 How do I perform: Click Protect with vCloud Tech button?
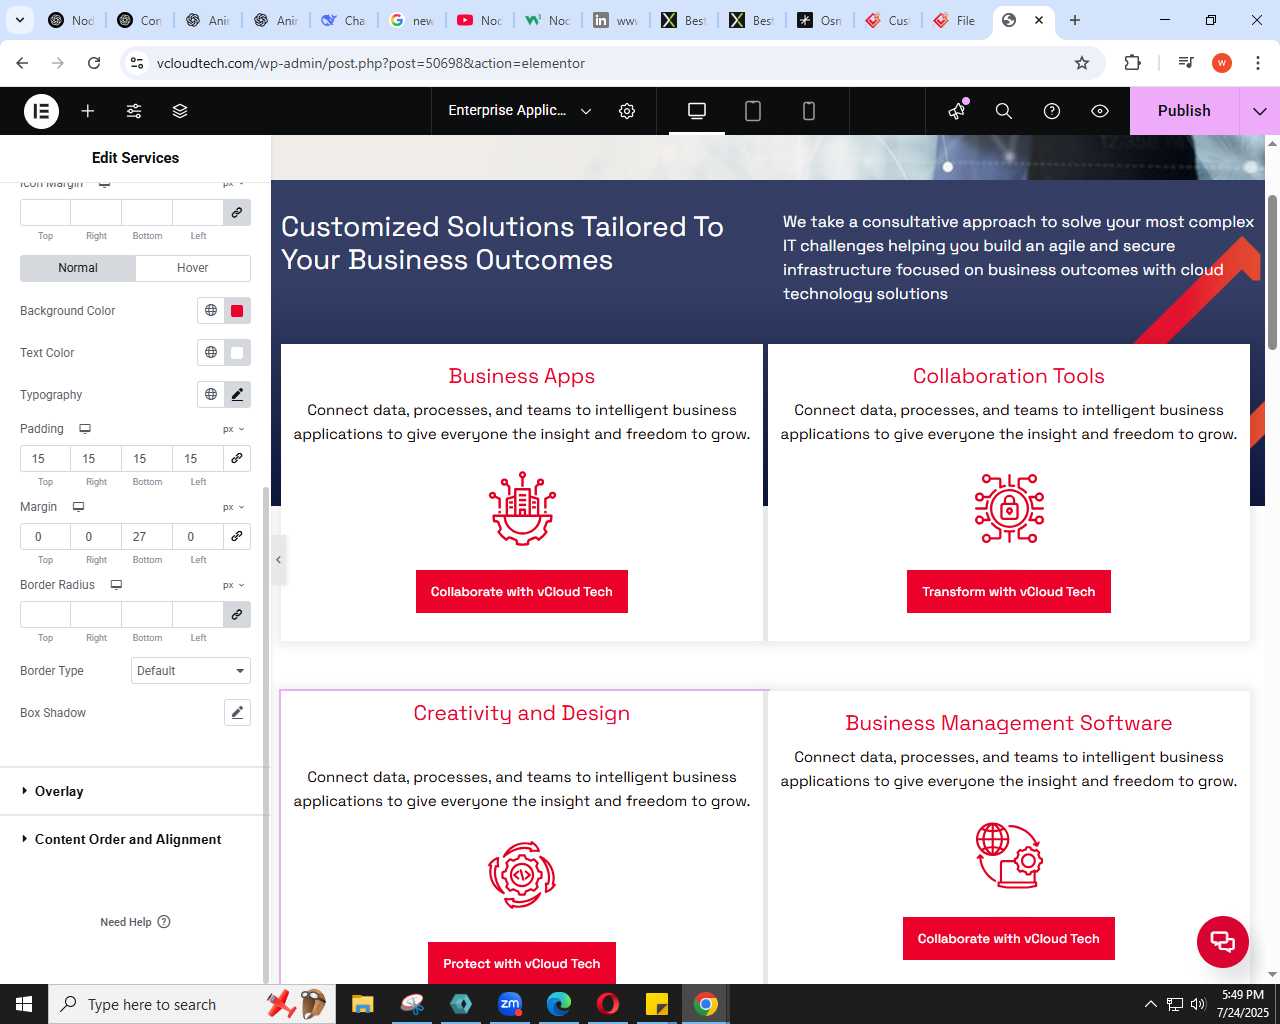[x=522, y=964]
